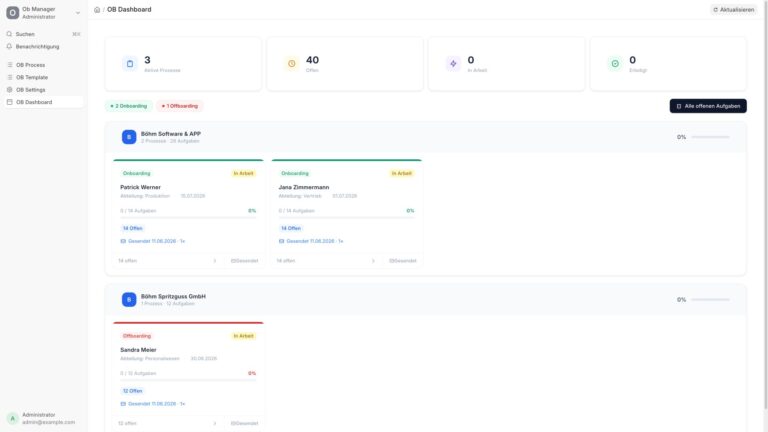
Task: Click the home icon in the breadcrumb
Action: [x=97, y=10]
